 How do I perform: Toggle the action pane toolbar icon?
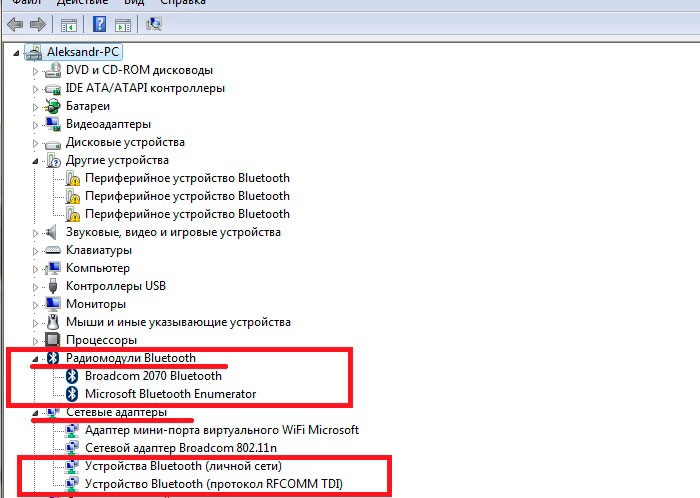point(123,24)
